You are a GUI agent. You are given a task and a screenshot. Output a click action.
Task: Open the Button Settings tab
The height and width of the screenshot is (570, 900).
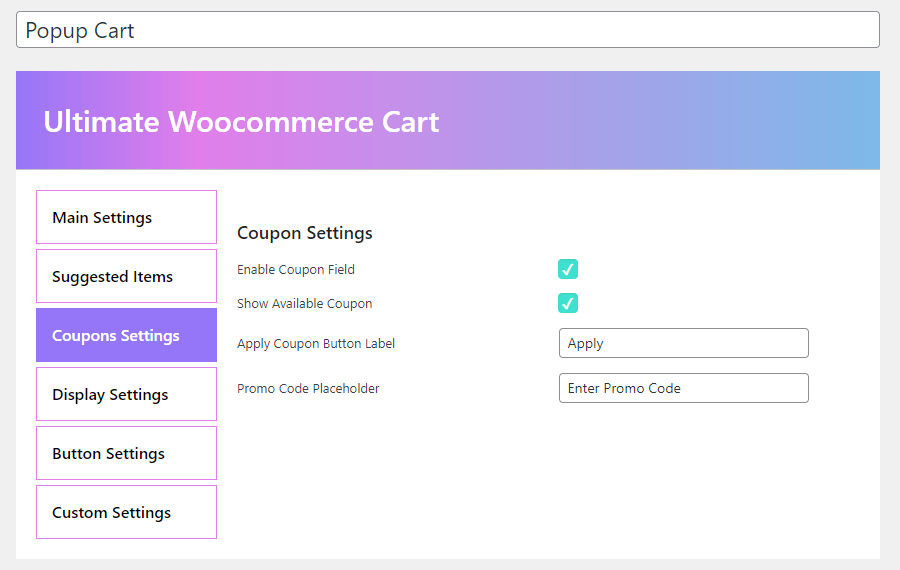pyautogui.click(x=126, y=453)
